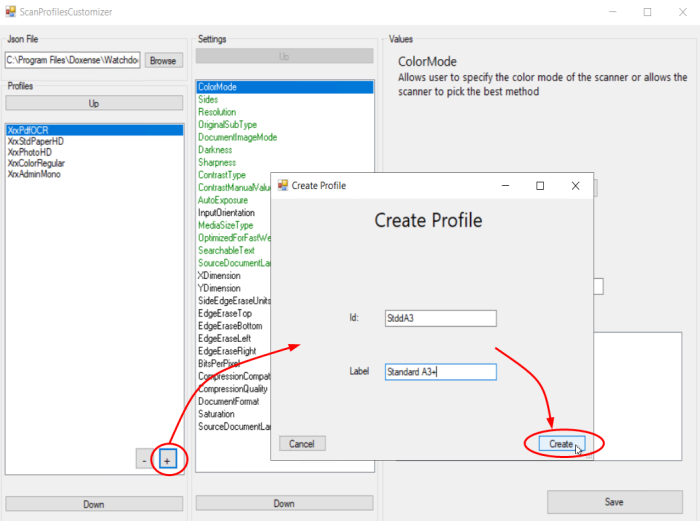This screenshot has width=700, height=521.
Task: Click the plus button to add profile
Action: [x=167, y=459]
